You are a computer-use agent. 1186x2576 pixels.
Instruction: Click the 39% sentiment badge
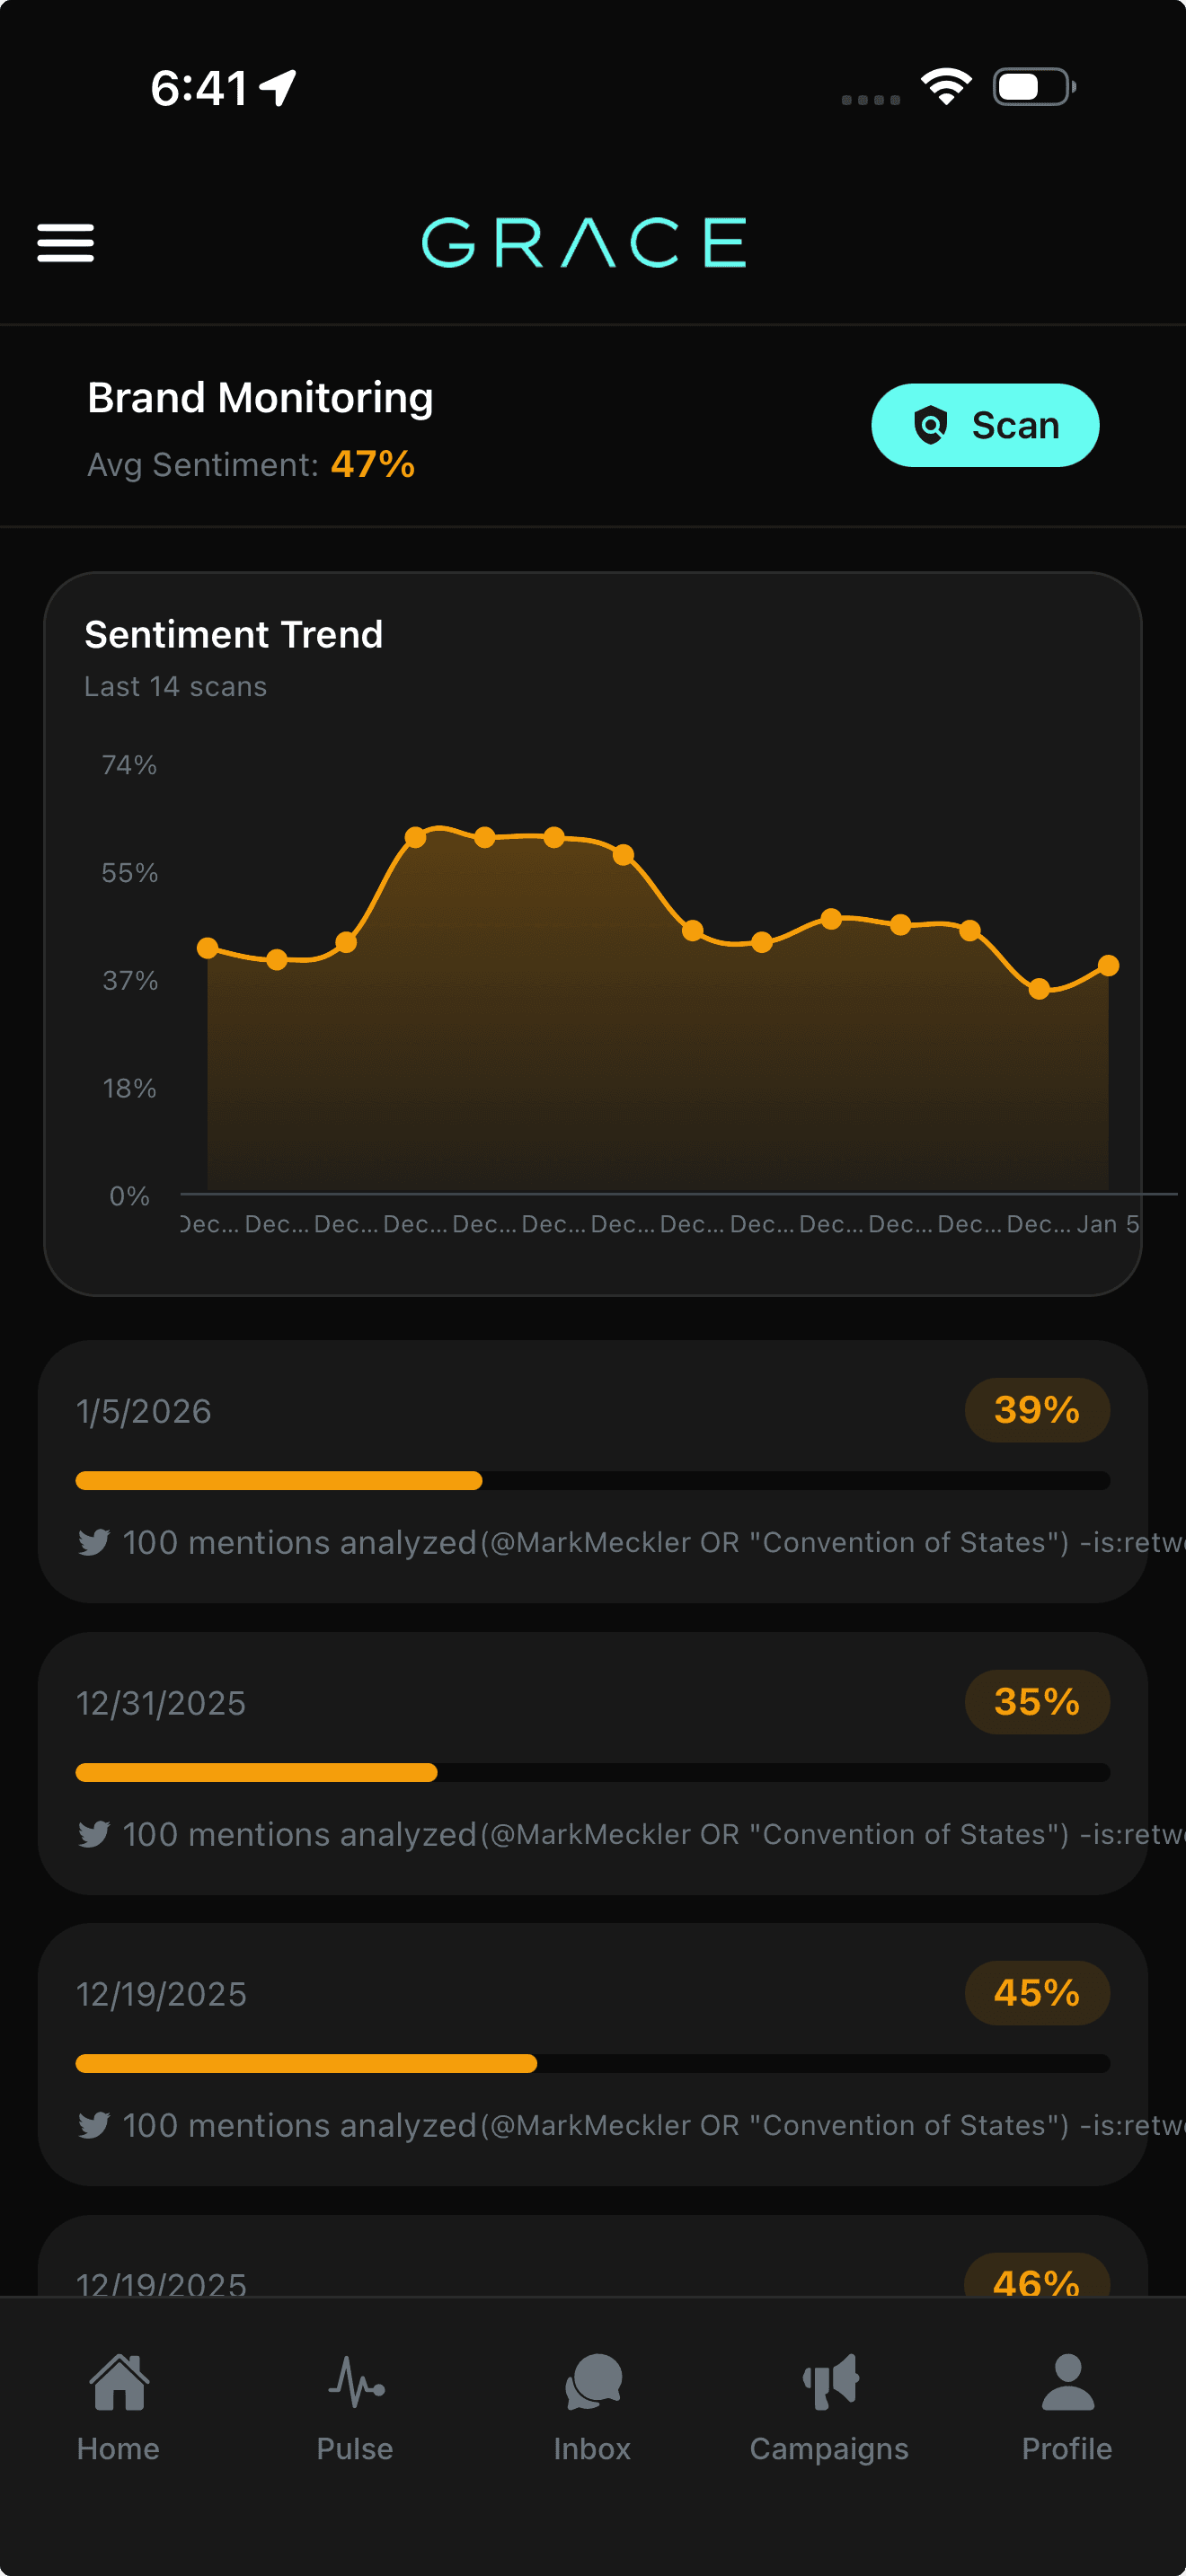pos(1036,1410)
